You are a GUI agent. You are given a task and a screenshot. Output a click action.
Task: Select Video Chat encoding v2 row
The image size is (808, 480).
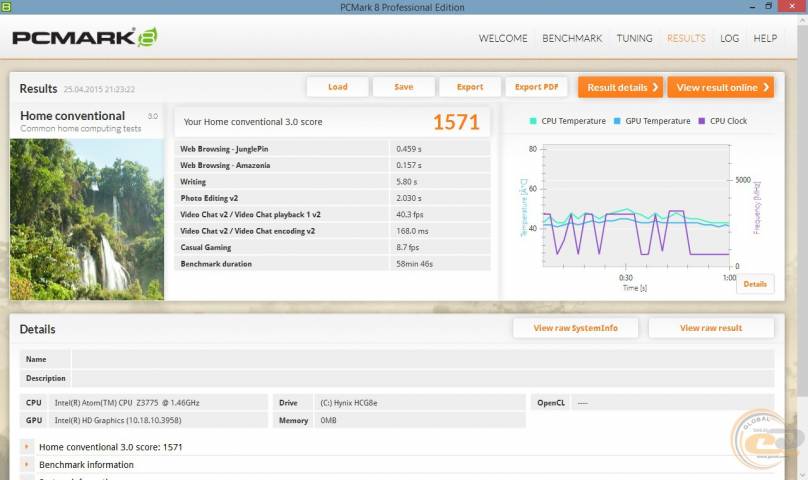pyautogui.click(x=332, y=231)
